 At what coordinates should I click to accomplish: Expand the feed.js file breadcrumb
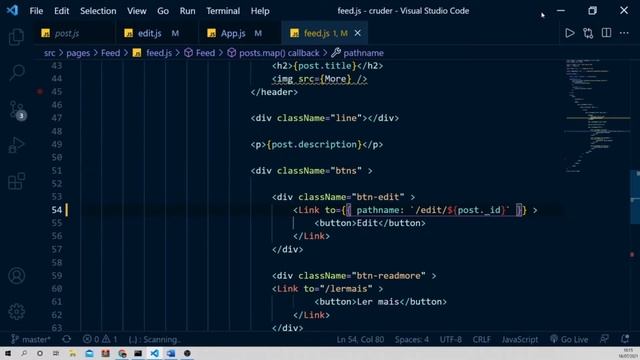pyautogui.click(x=152, y=53)
